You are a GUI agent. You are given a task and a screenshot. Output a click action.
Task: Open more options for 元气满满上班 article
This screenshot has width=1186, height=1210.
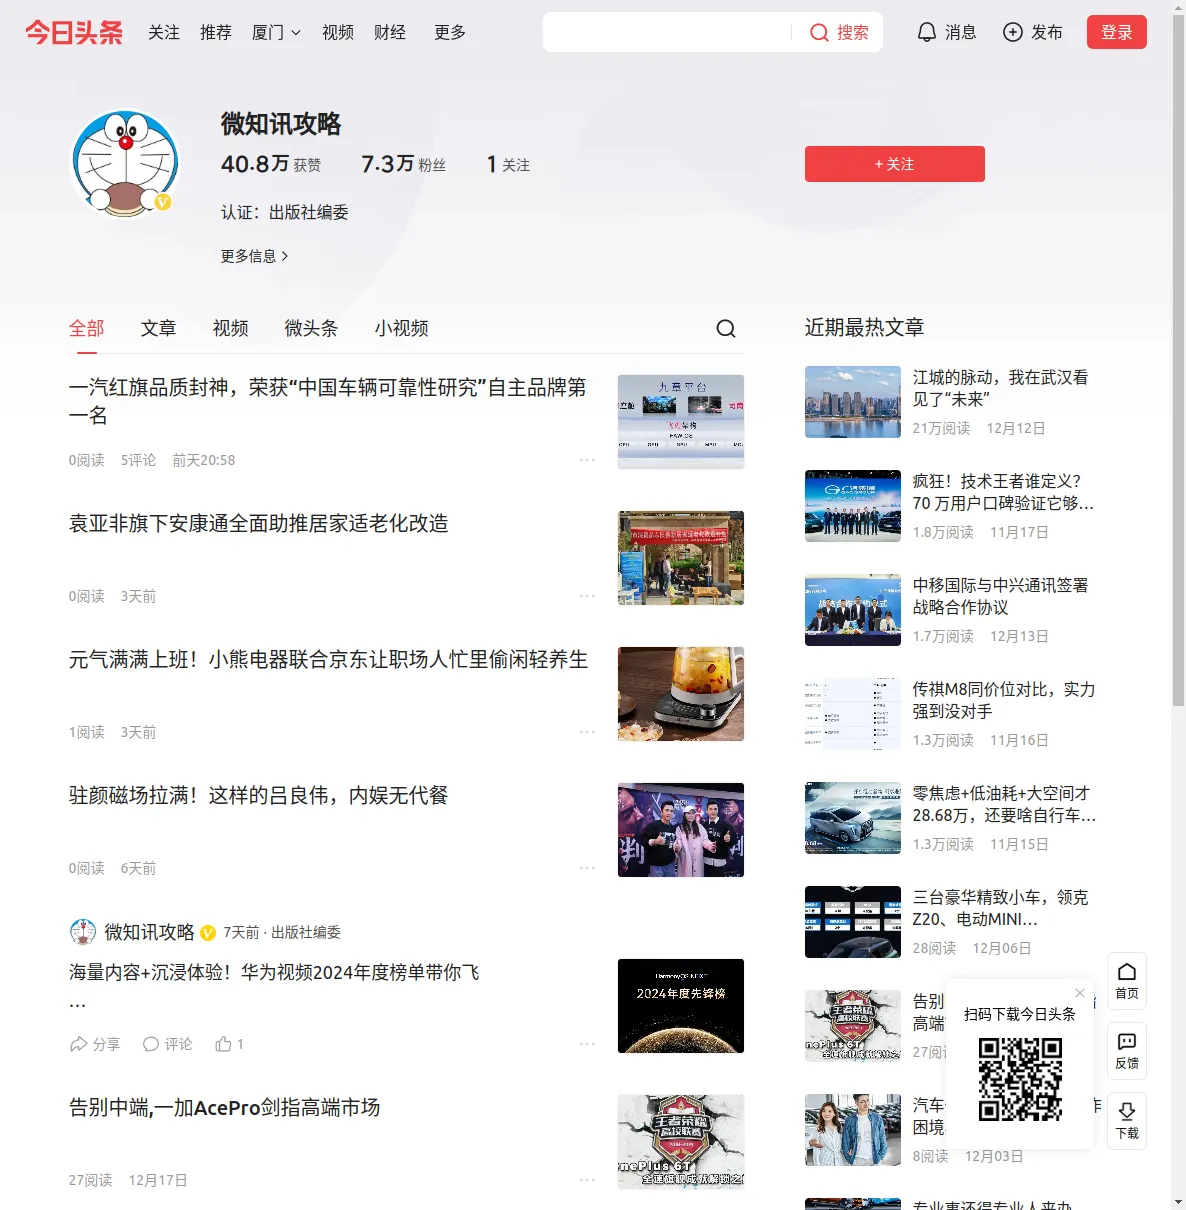point(587,732)
